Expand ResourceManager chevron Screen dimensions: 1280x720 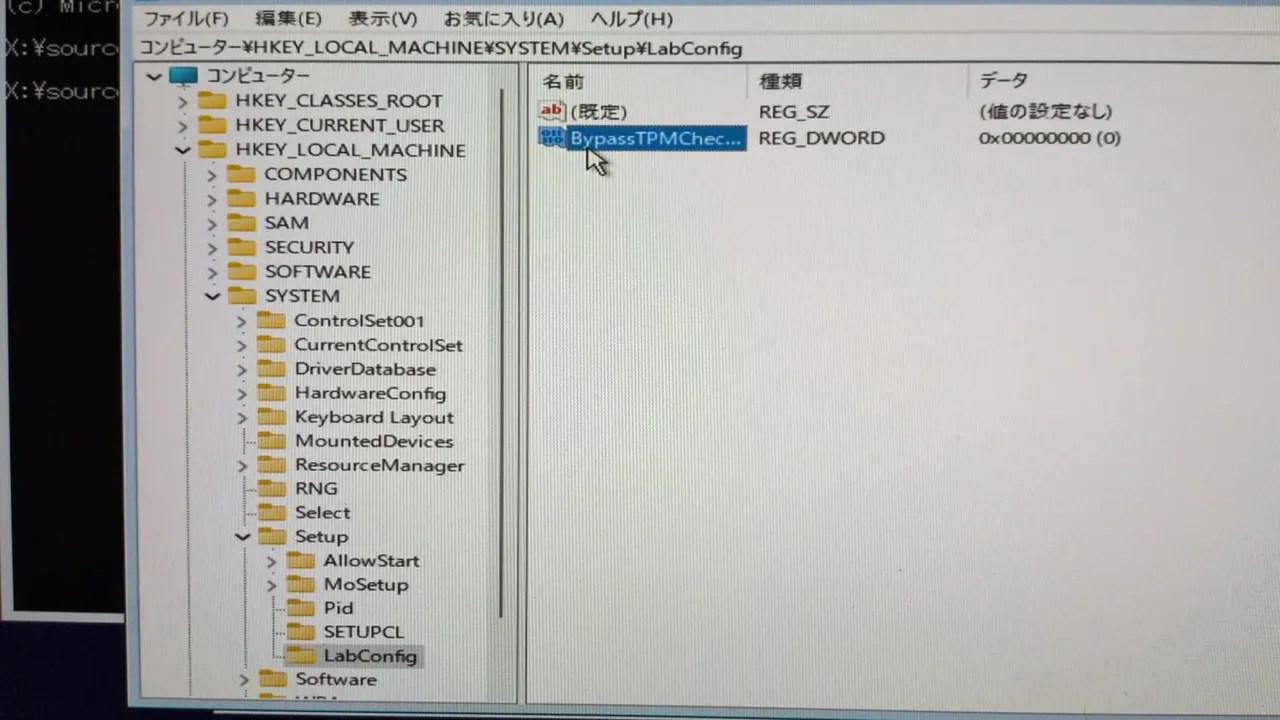241,466
